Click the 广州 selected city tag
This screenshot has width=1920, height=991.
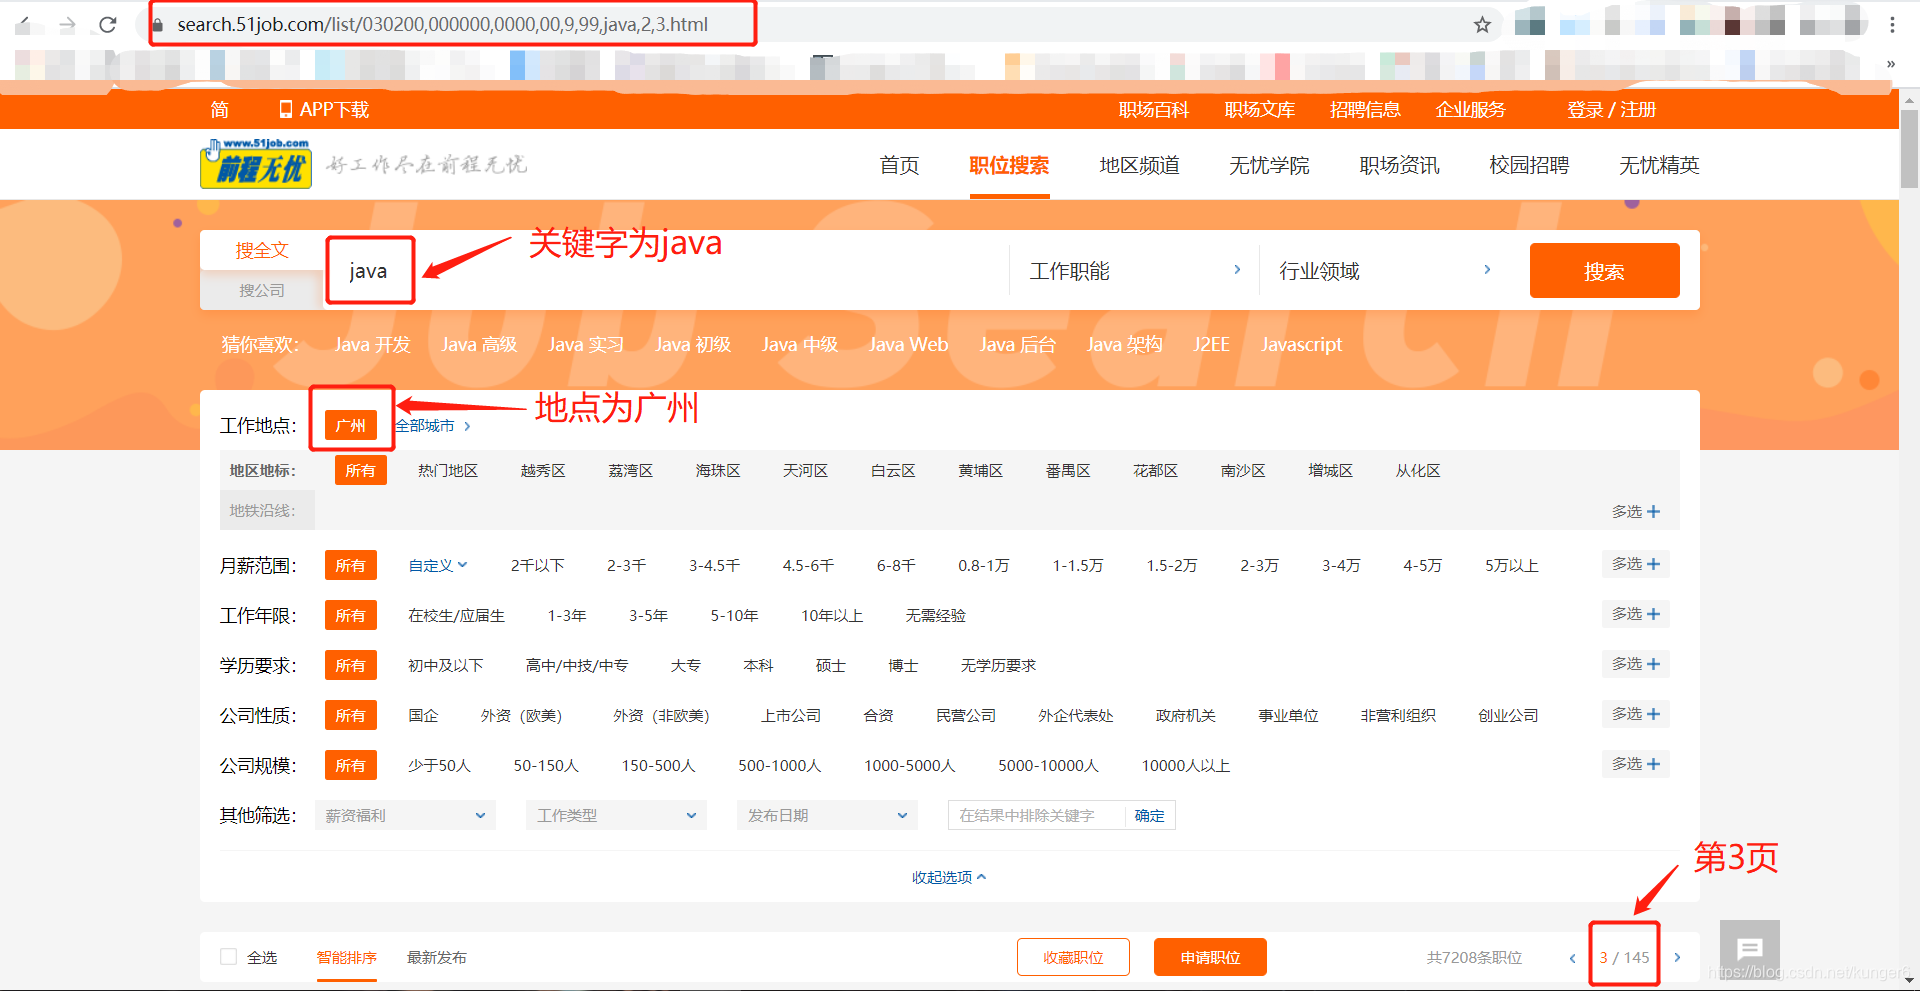[x=351, y=425]
